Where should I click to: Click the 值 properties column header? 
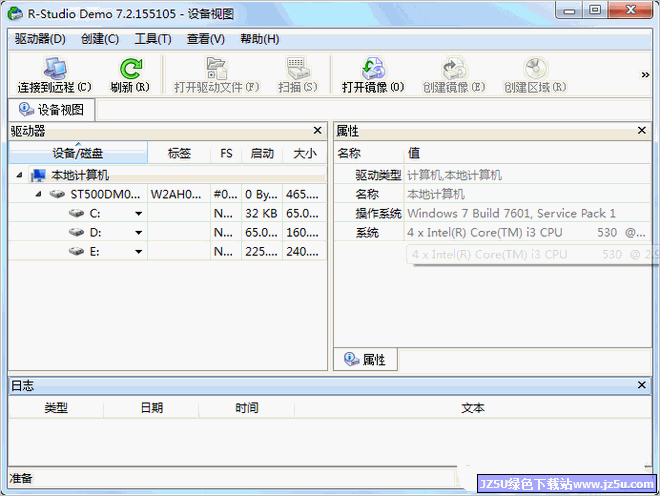[x=528, y=153]
